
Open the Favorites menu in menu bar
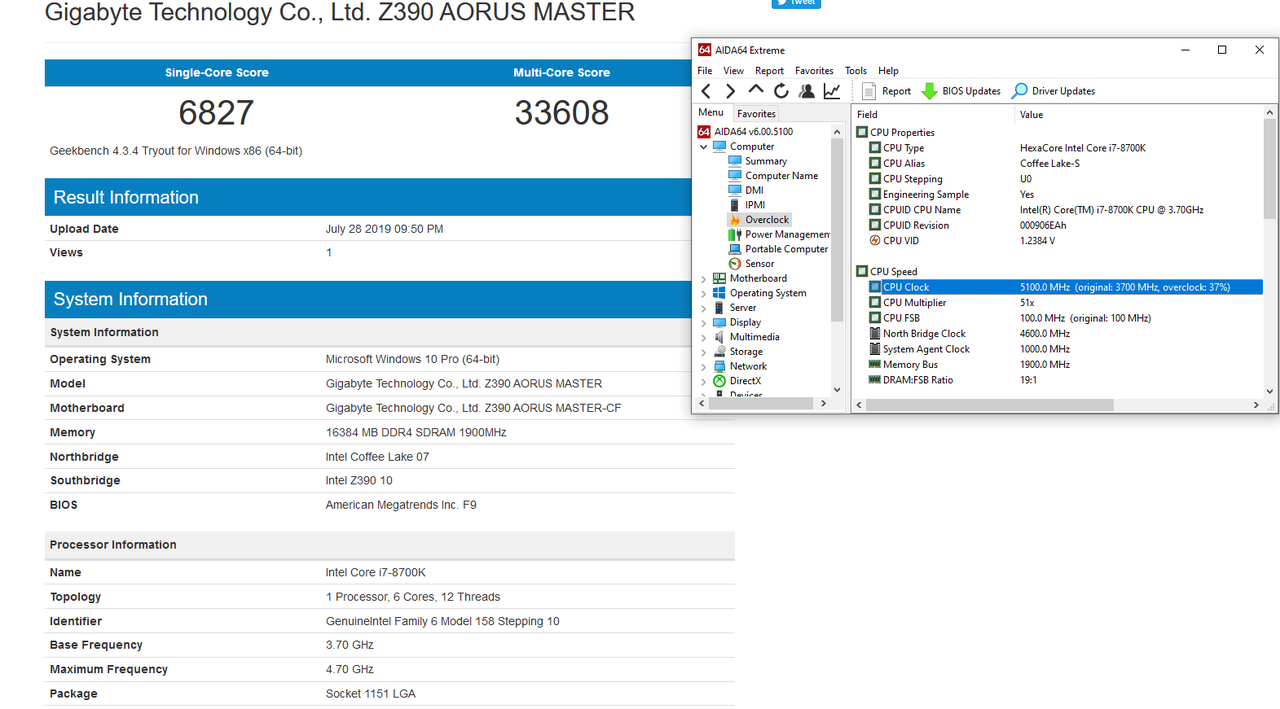pyautogui.click(x=814, y=71)
